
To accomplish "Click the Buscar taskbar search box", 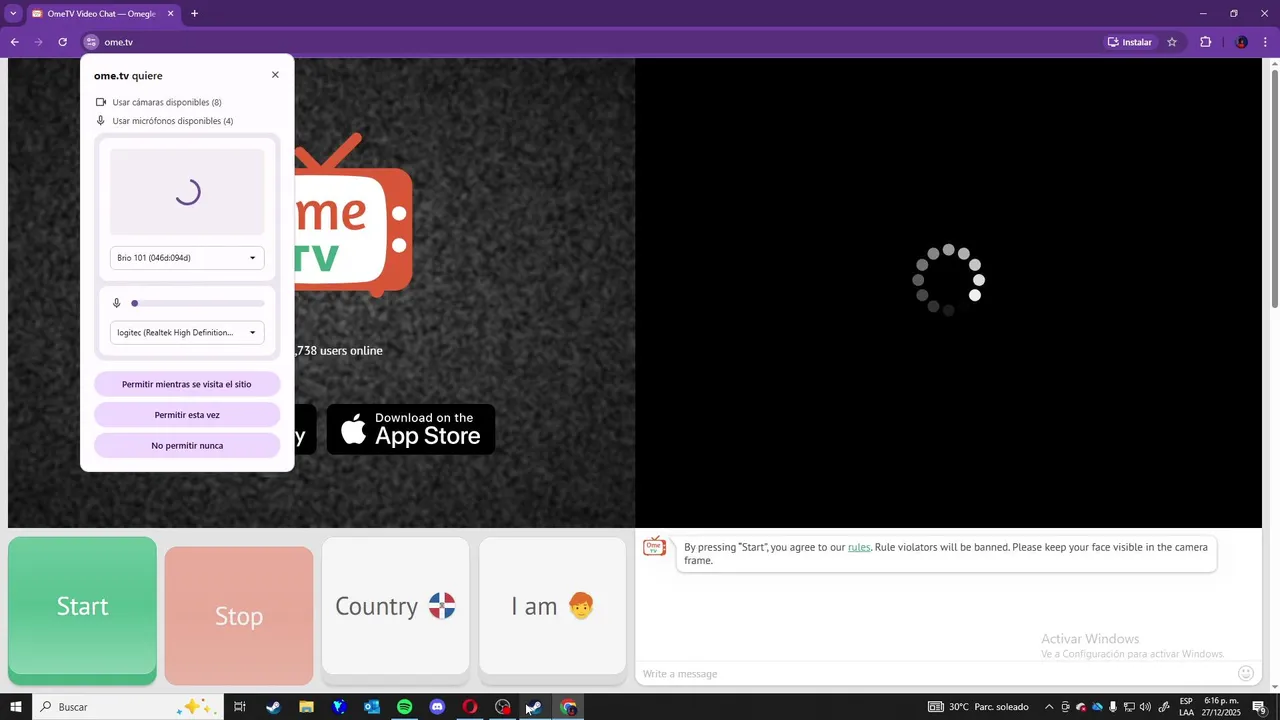I will tap(127, 707).
